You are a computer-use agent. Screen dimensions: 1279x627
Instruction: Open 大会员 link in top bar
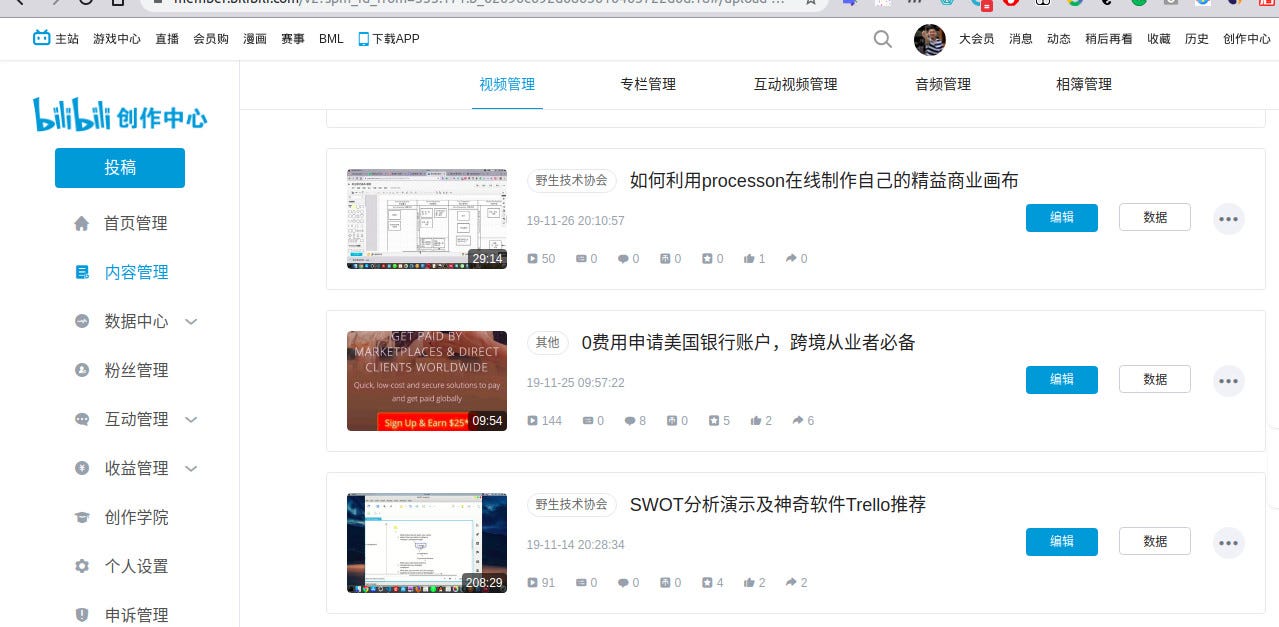pos(976,39)
